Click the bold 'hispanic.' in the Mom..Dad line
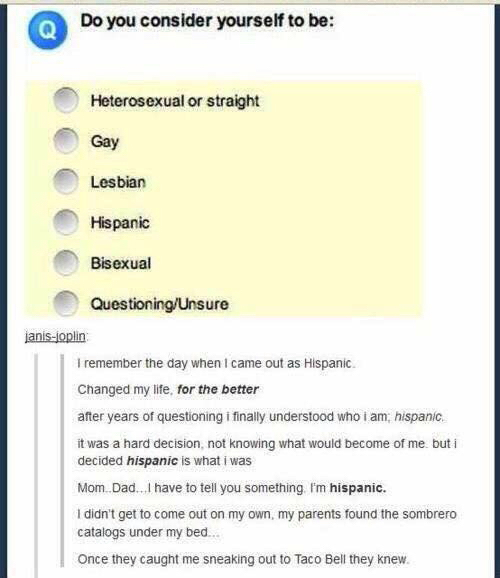 coord(358,488)
